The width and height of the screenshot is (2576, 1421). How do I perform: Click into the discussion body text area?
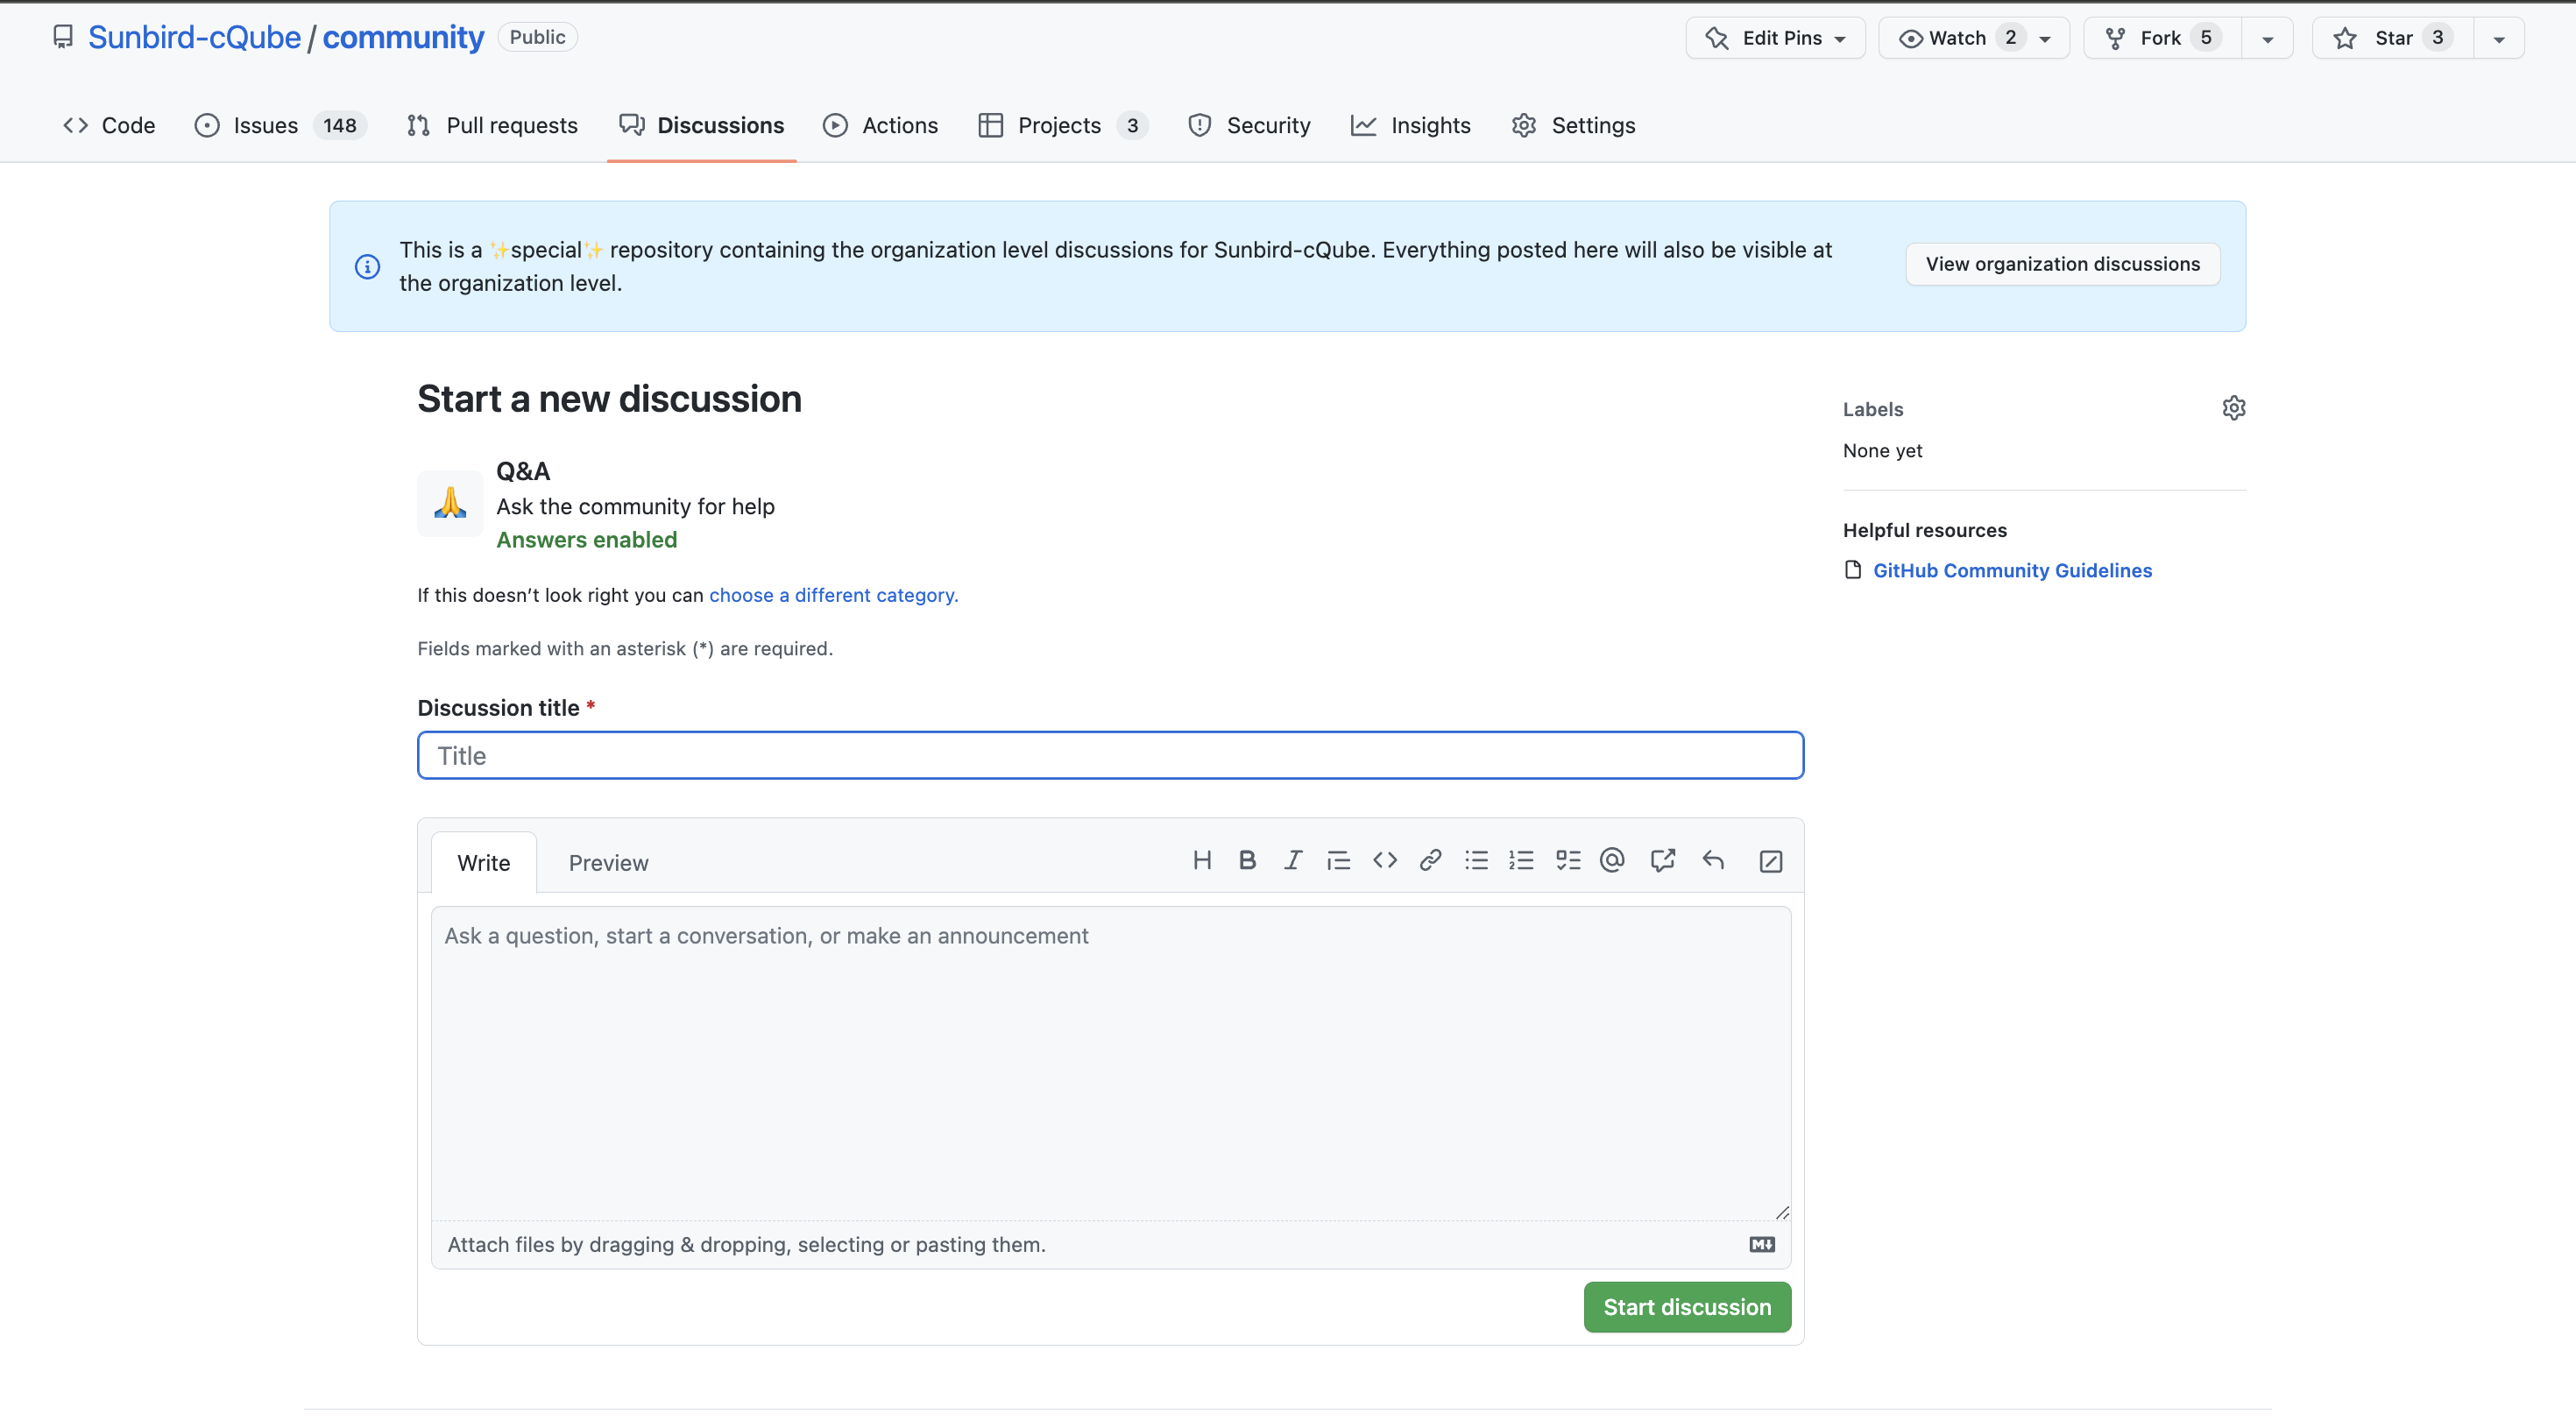(1110, 1063)
